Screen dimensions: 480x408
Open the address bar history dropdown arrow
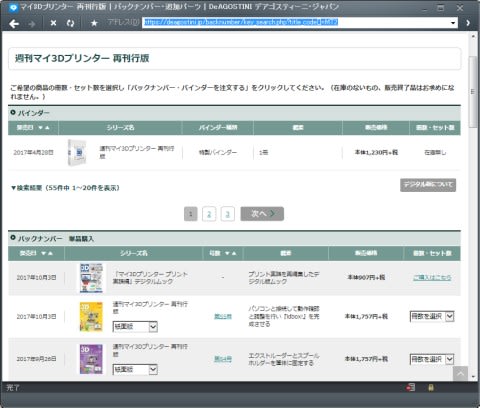[453, 23]
